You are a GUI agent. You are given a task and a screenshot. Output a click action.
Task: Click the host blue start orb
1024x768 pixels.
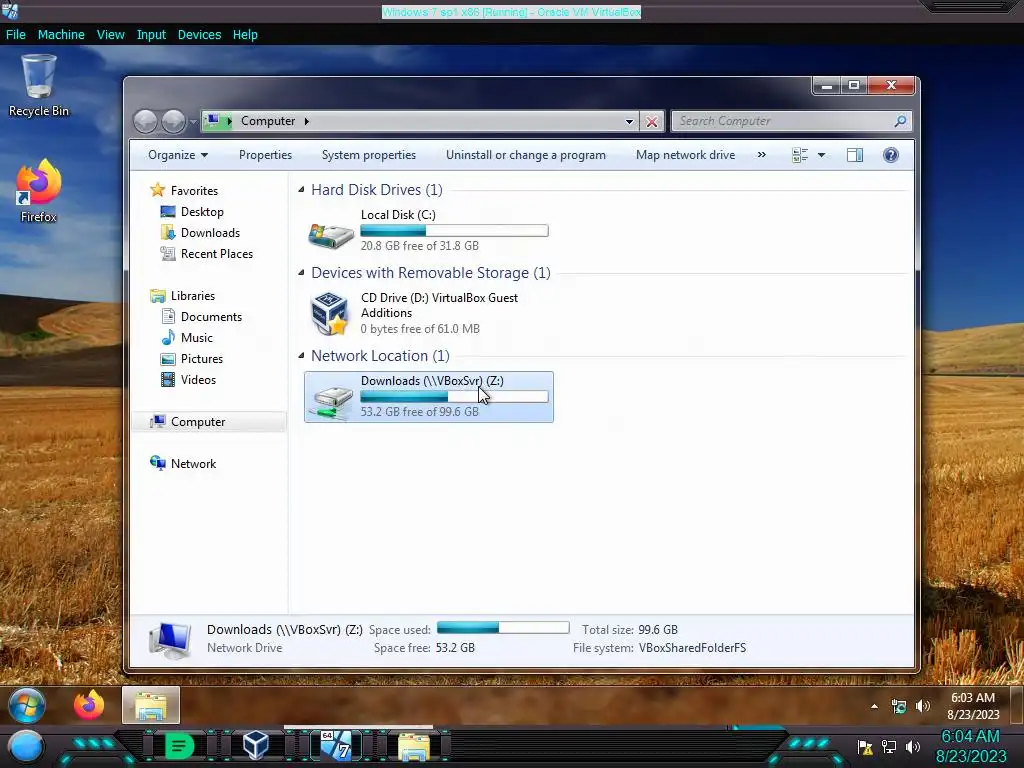(x=26, y=747)
